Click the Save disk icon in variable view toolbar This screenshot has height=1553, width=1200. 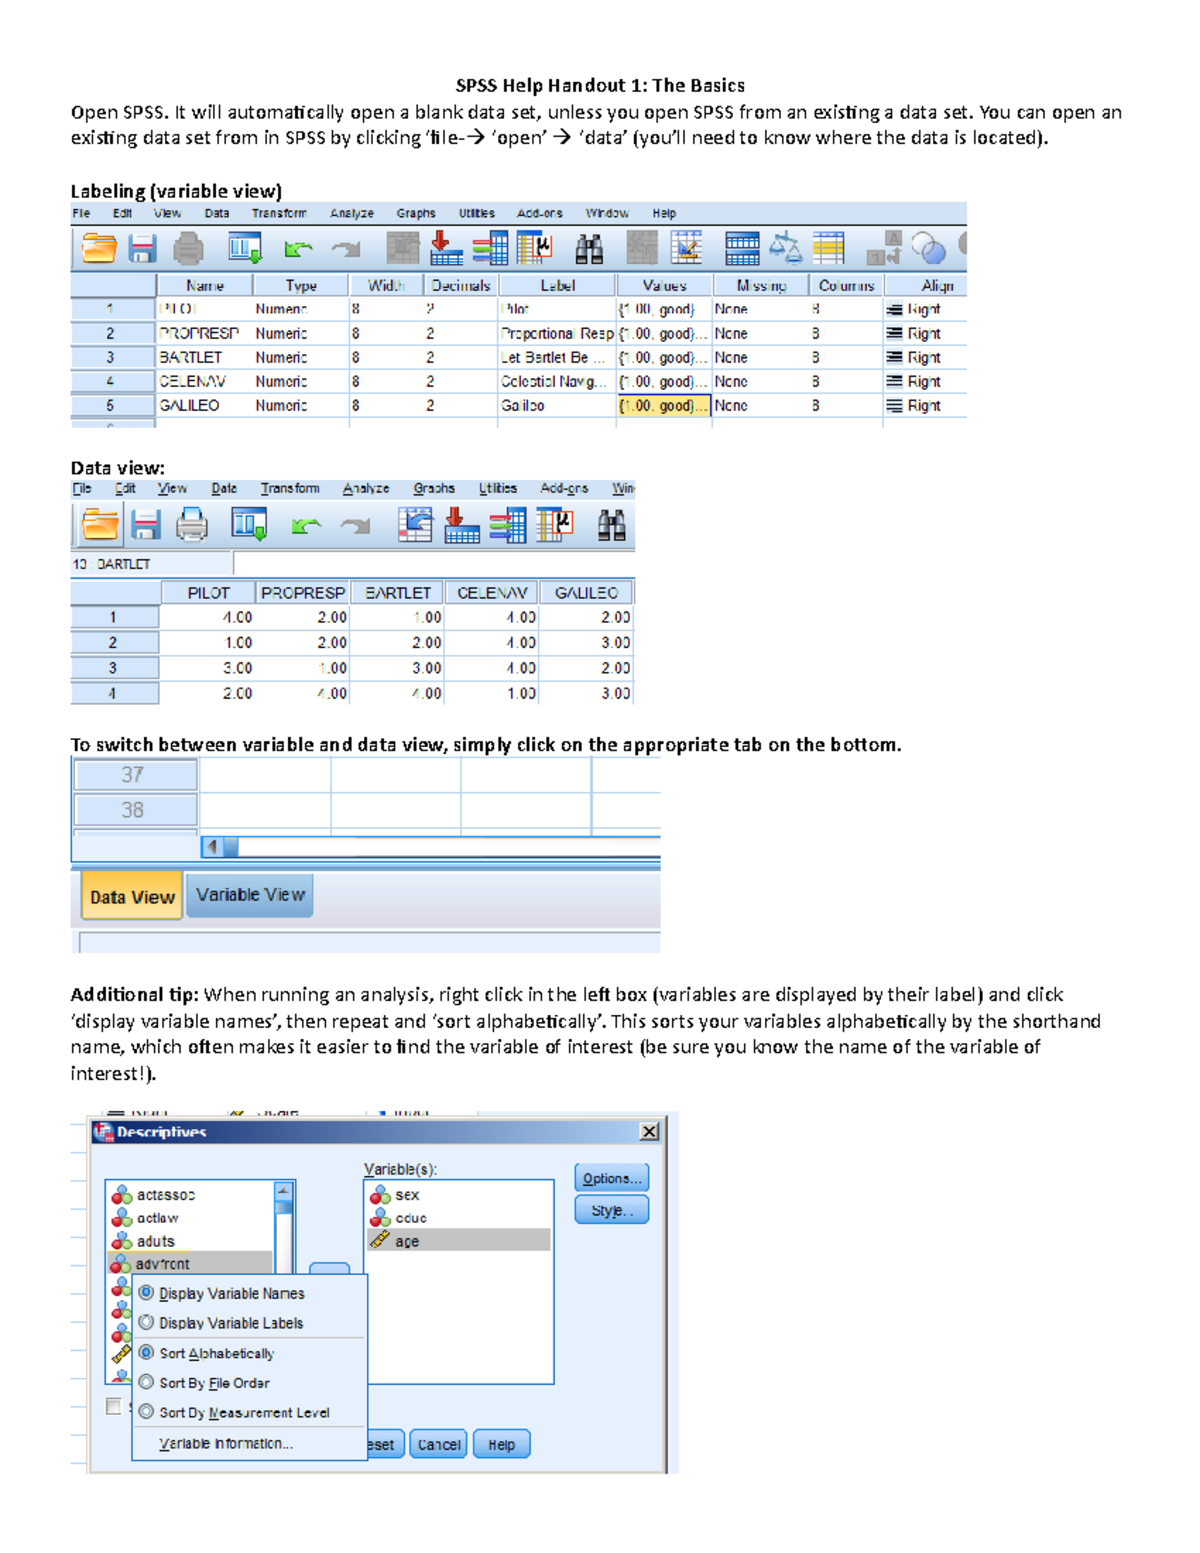tap(142, 248)
